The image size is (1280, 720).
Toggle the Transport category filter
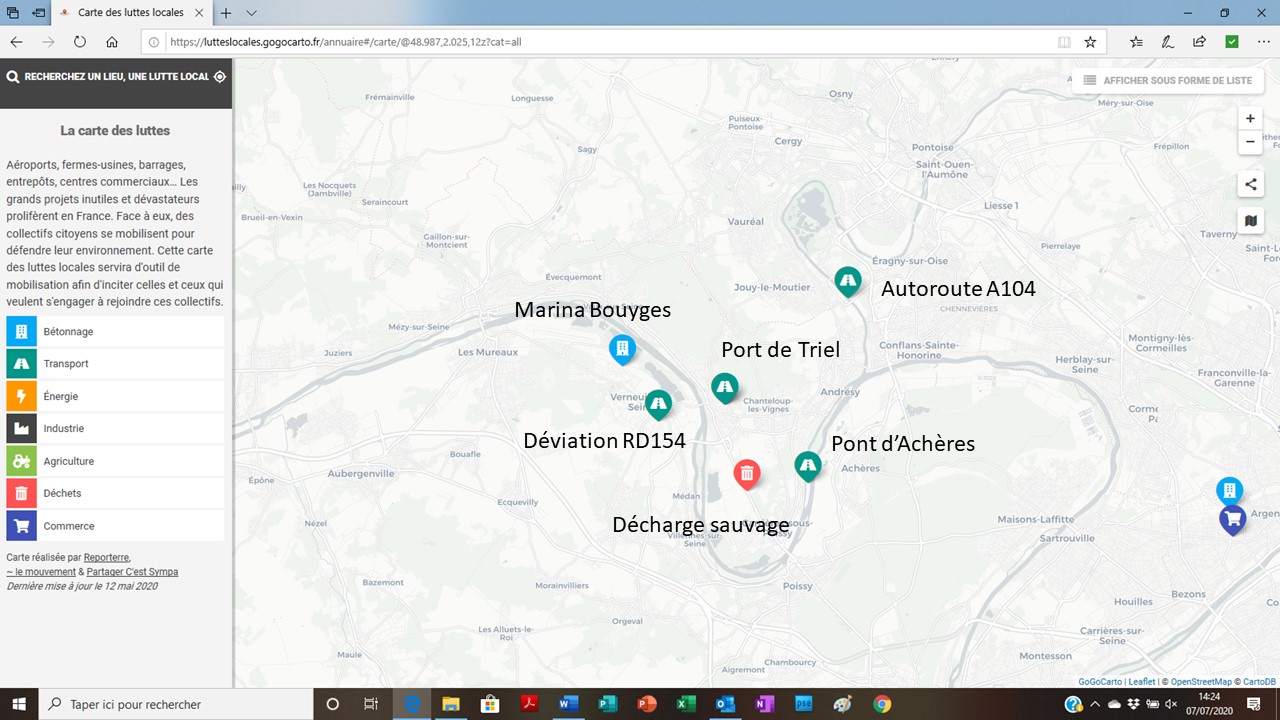tap(115, 364)
